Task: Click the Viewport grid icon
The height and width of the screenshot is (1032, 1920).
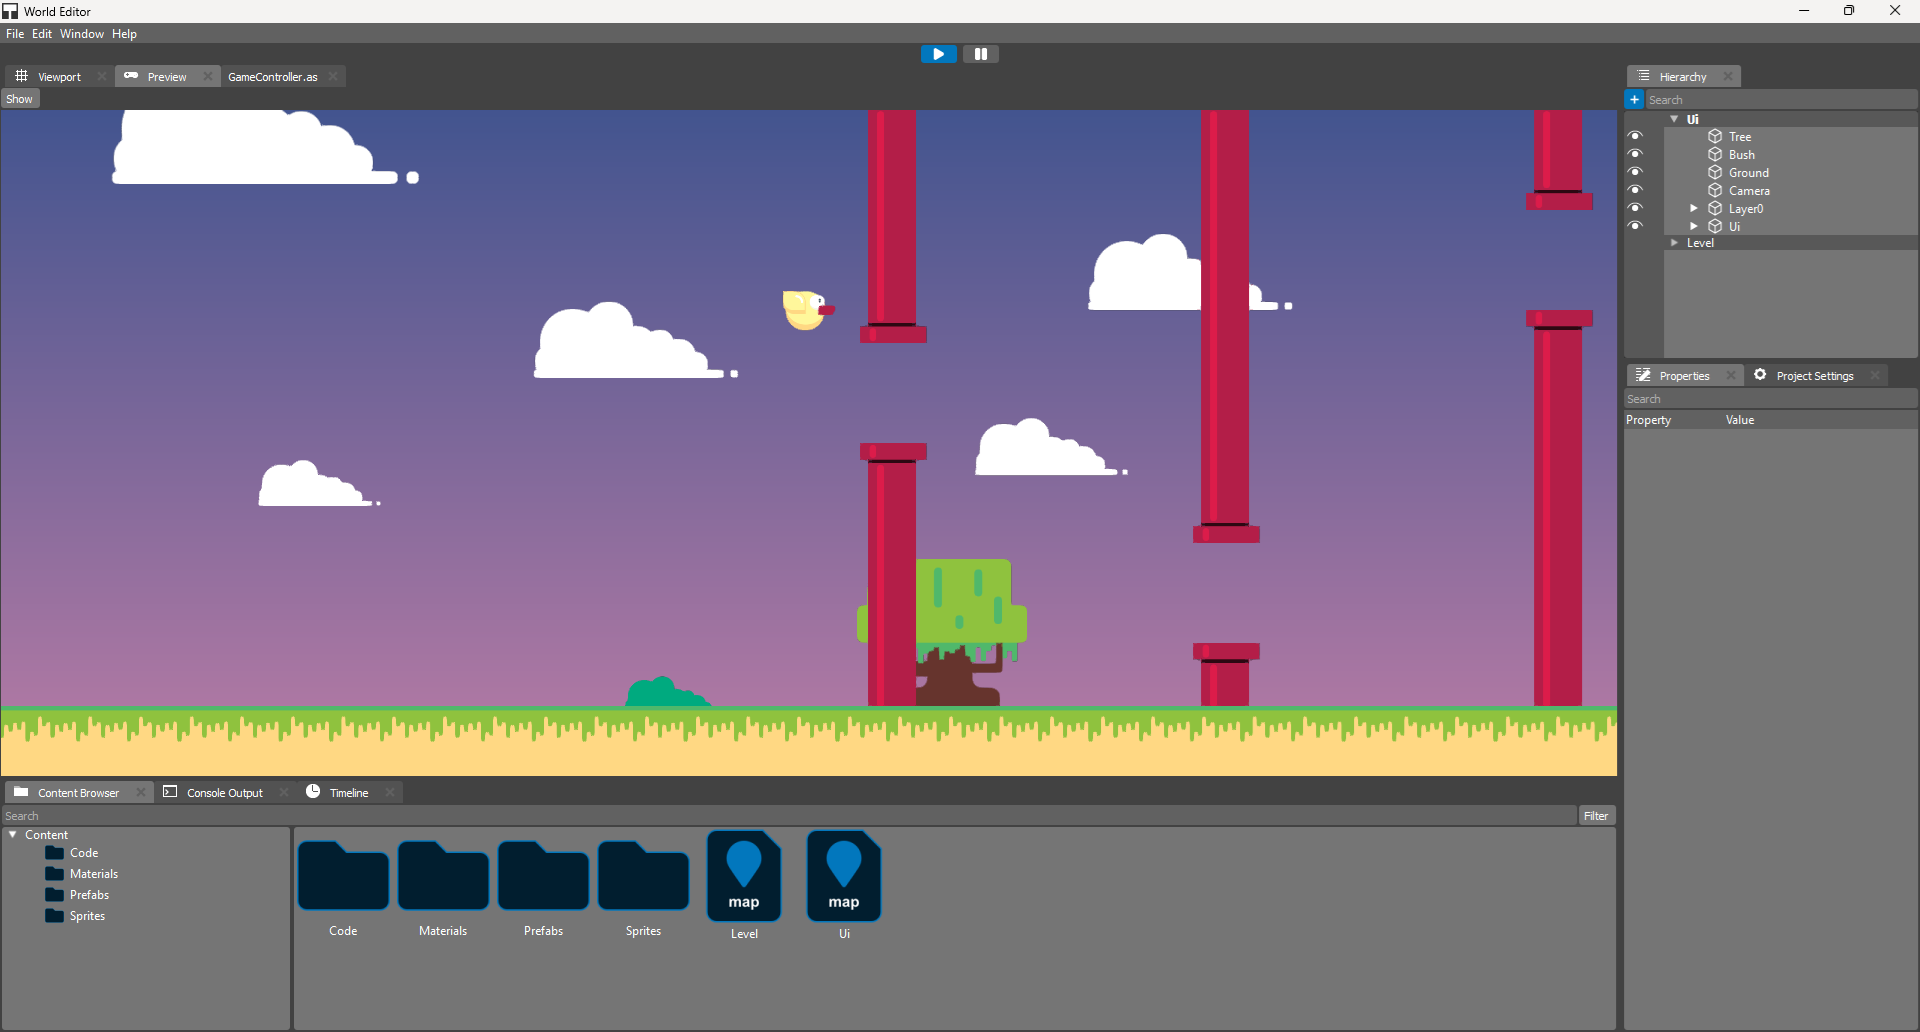Action: 21,76
